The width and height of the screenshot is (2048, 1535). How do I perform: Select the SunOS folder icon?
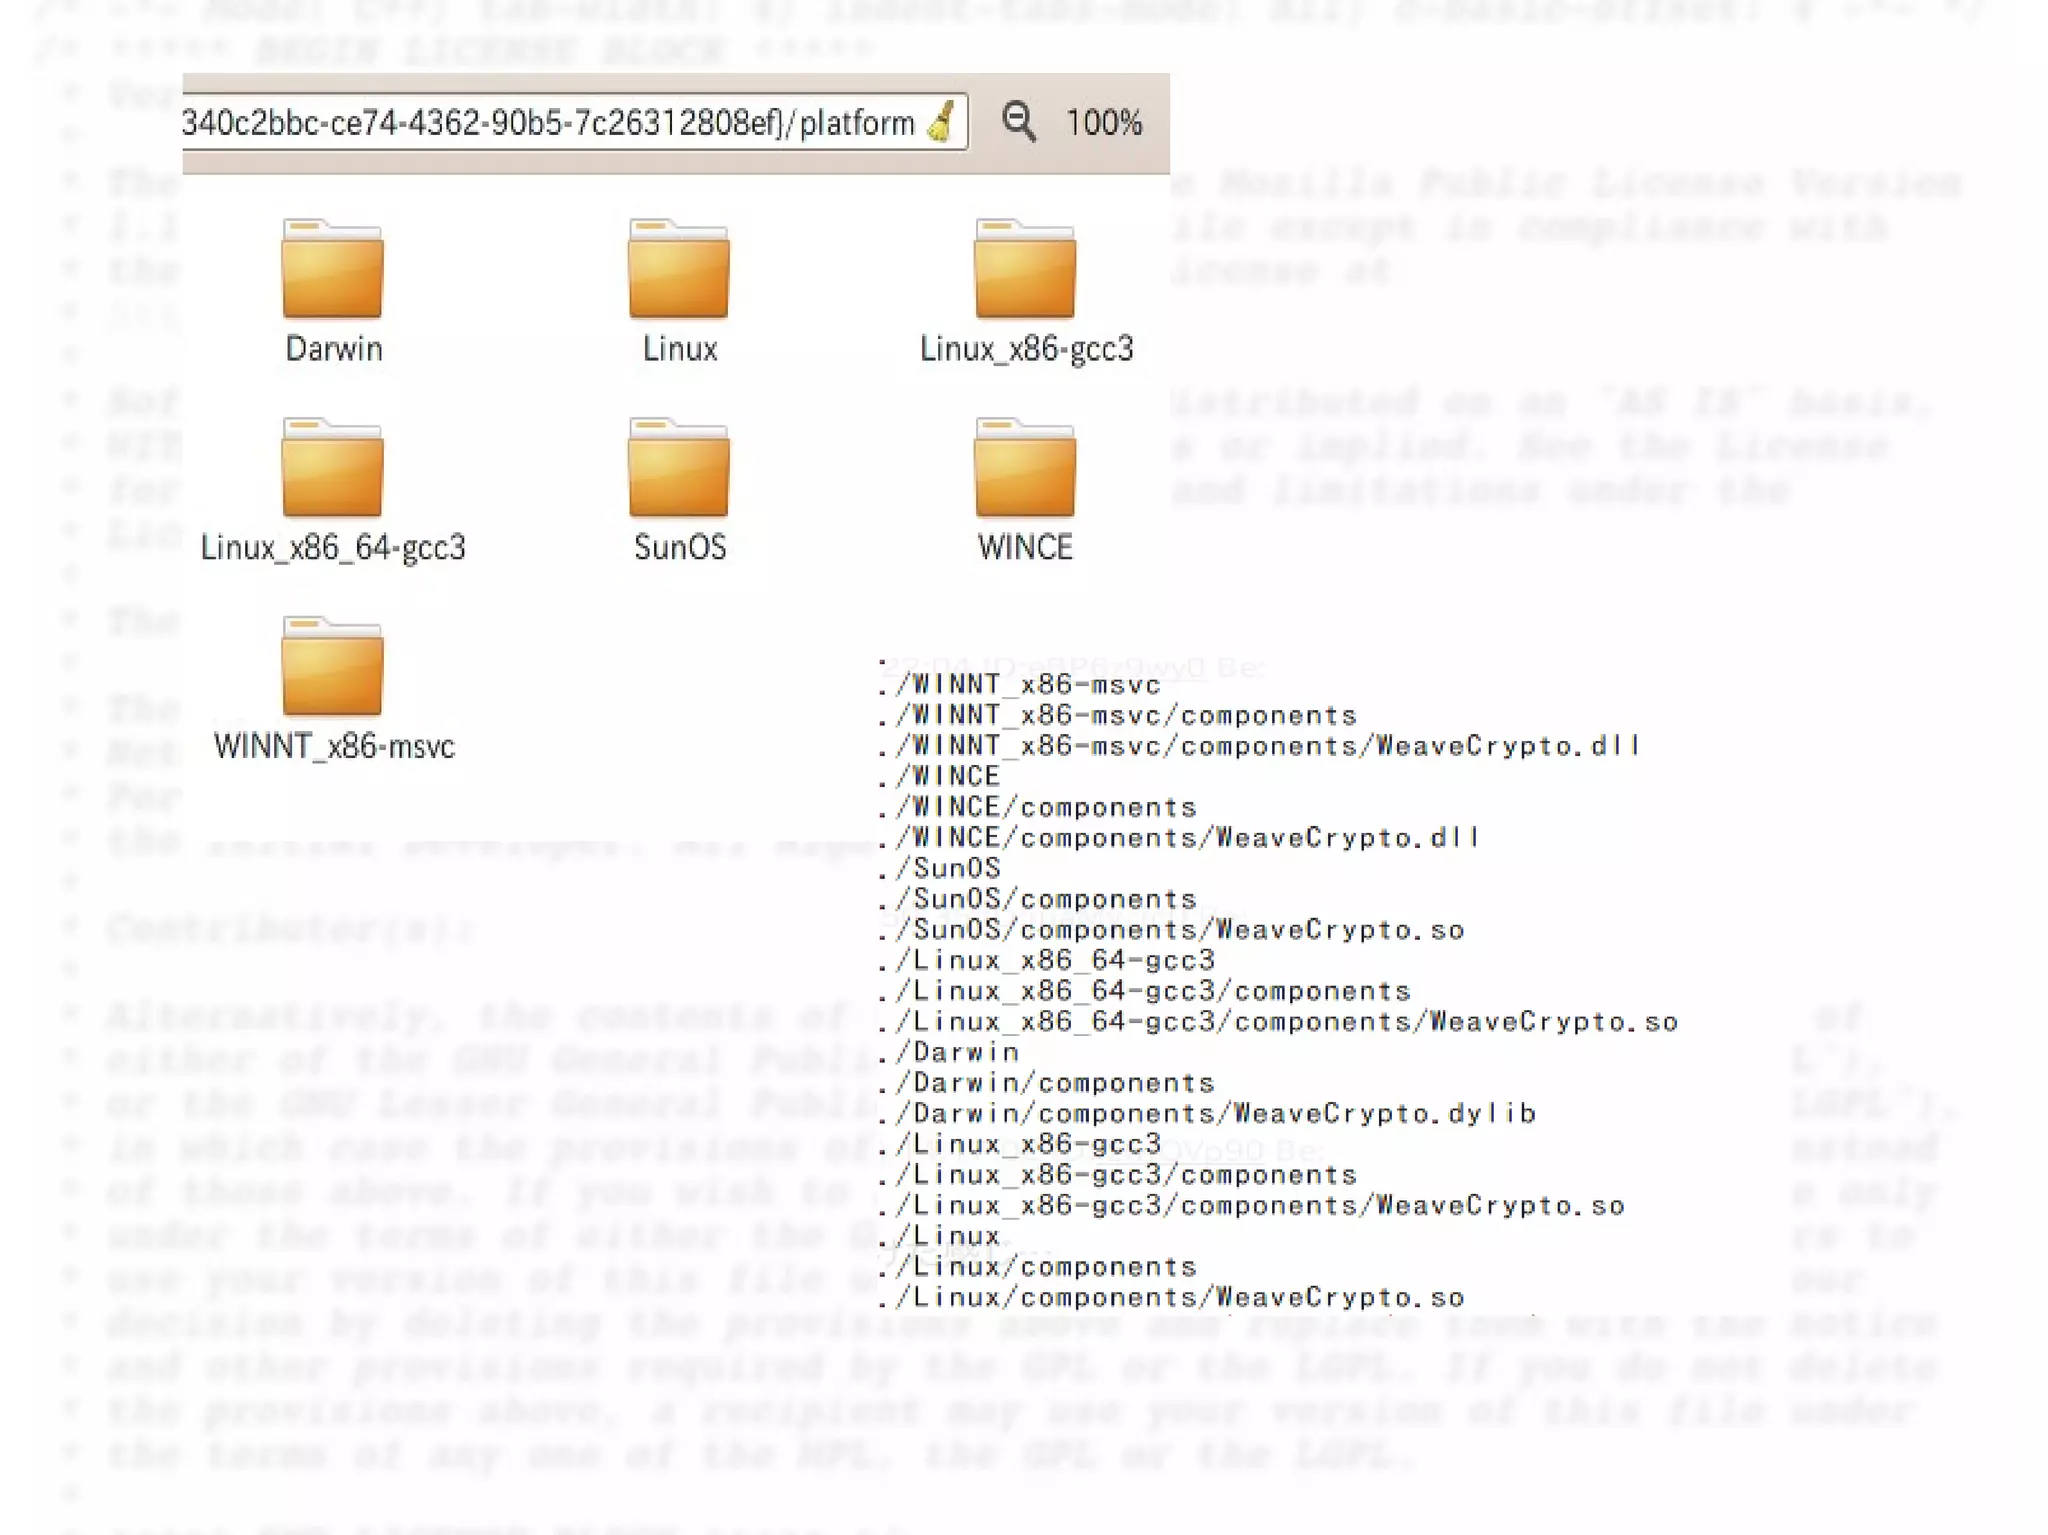(679, 468)
